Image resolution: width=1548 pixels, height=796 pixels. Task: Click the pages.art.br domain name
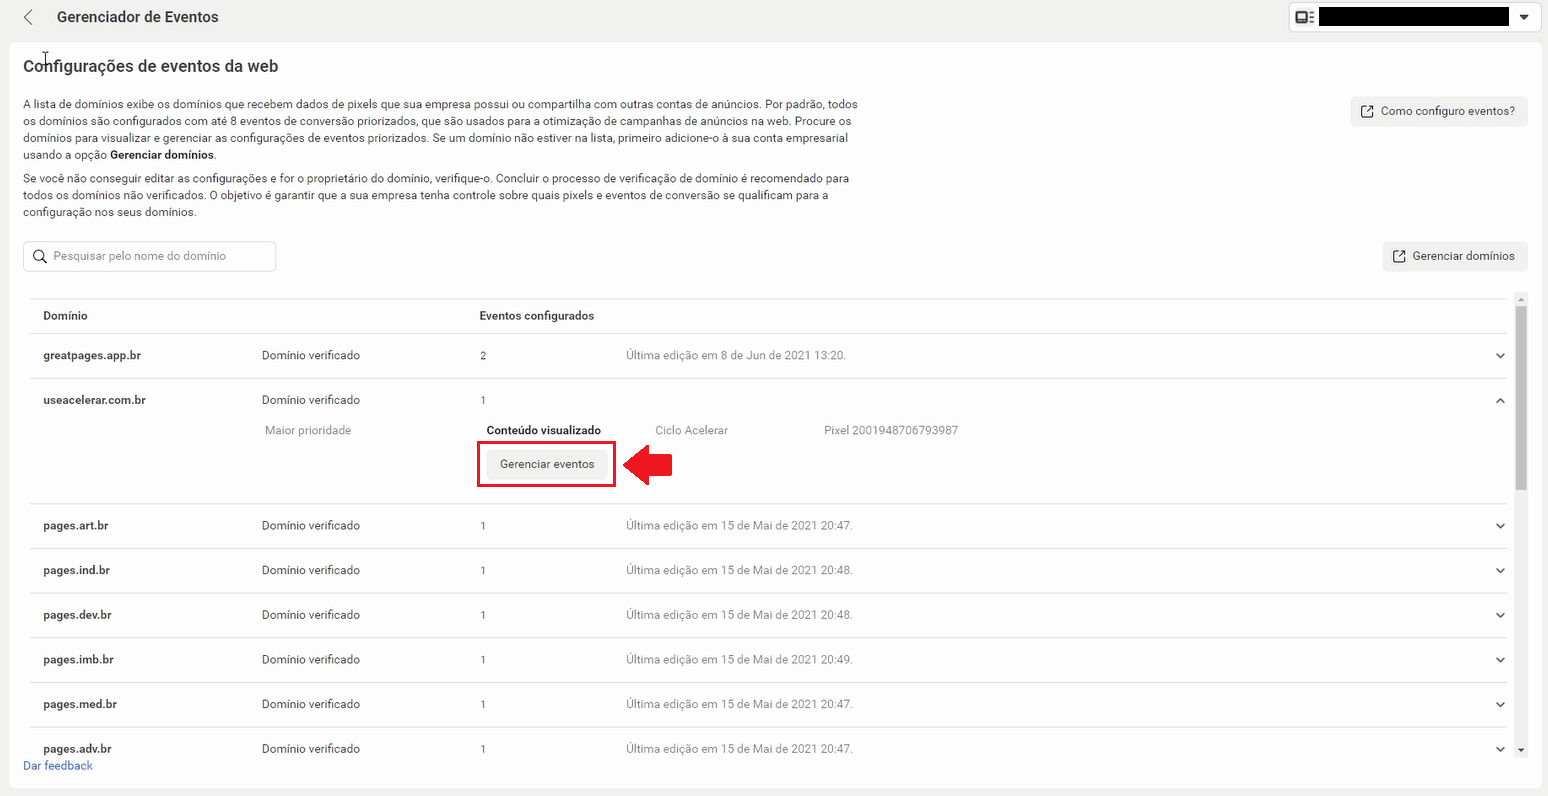76,525
